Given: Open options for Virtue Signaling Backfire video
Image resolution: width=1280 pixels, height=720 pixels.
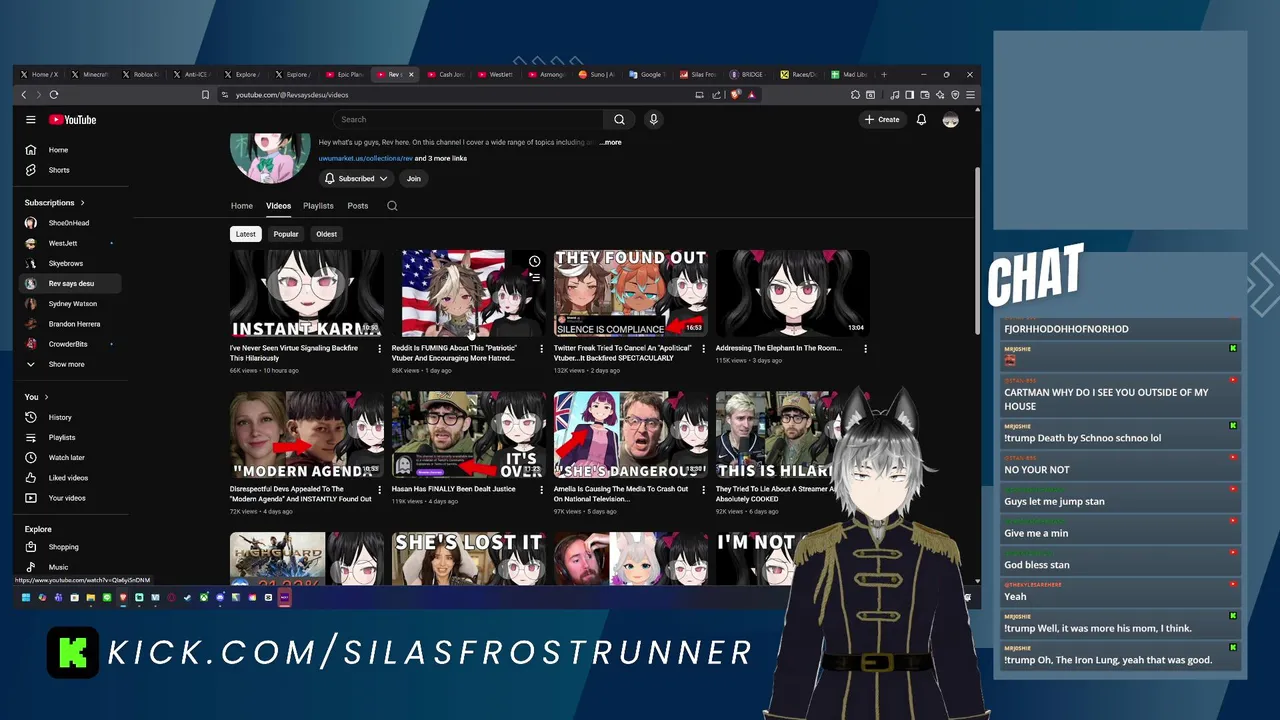Looking at the screenshot, I should 379,349.
